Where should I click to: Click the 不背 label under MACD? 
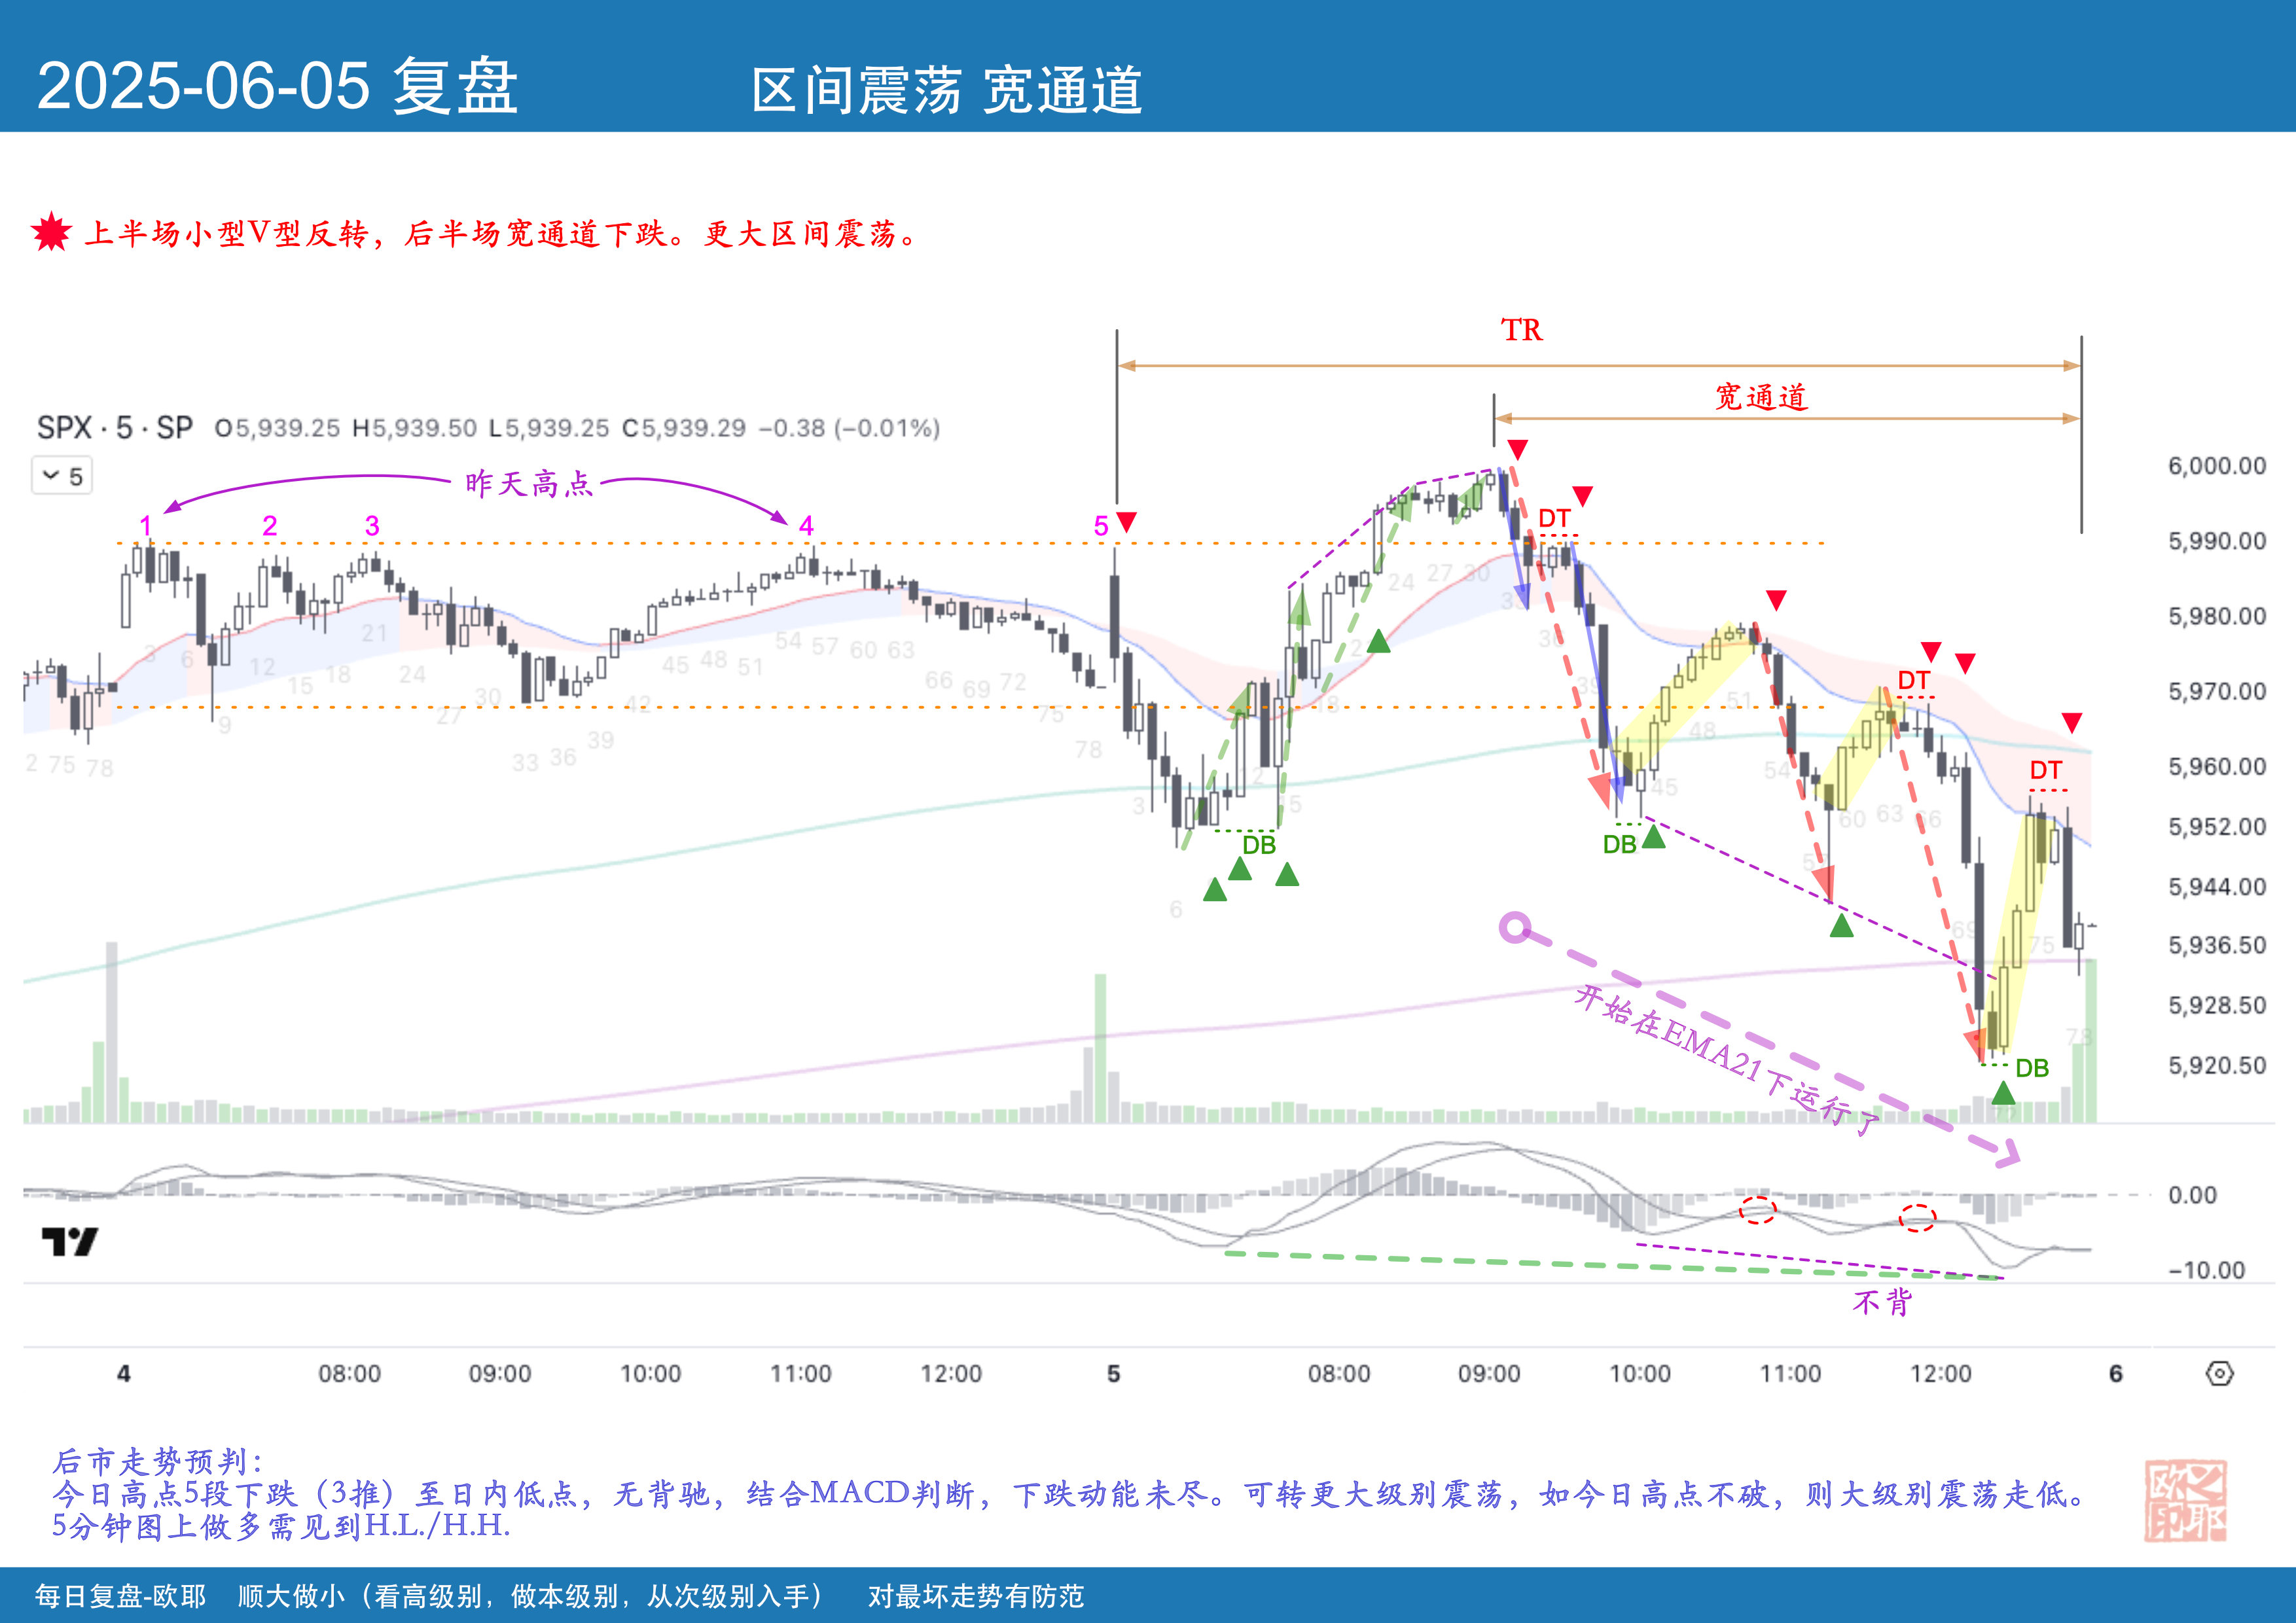tap(1881, 1301)
